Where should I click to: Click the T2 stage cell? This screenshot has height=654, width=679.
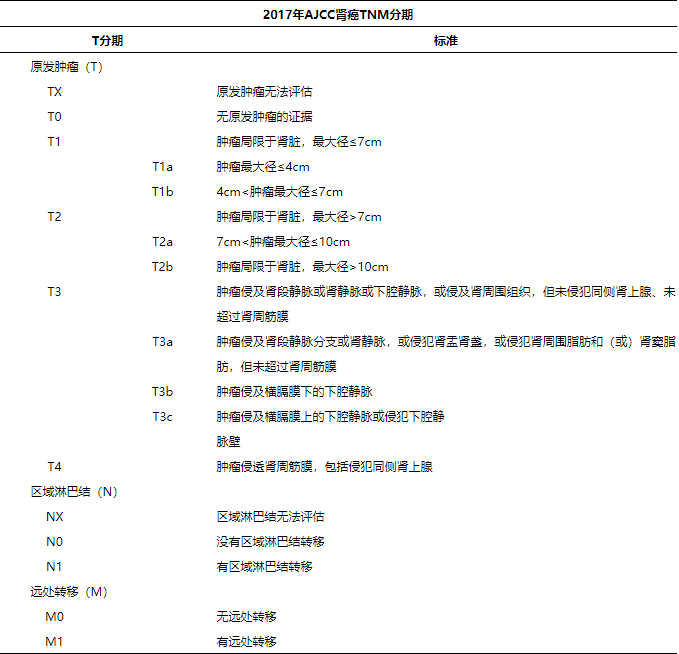coord(55,217)
